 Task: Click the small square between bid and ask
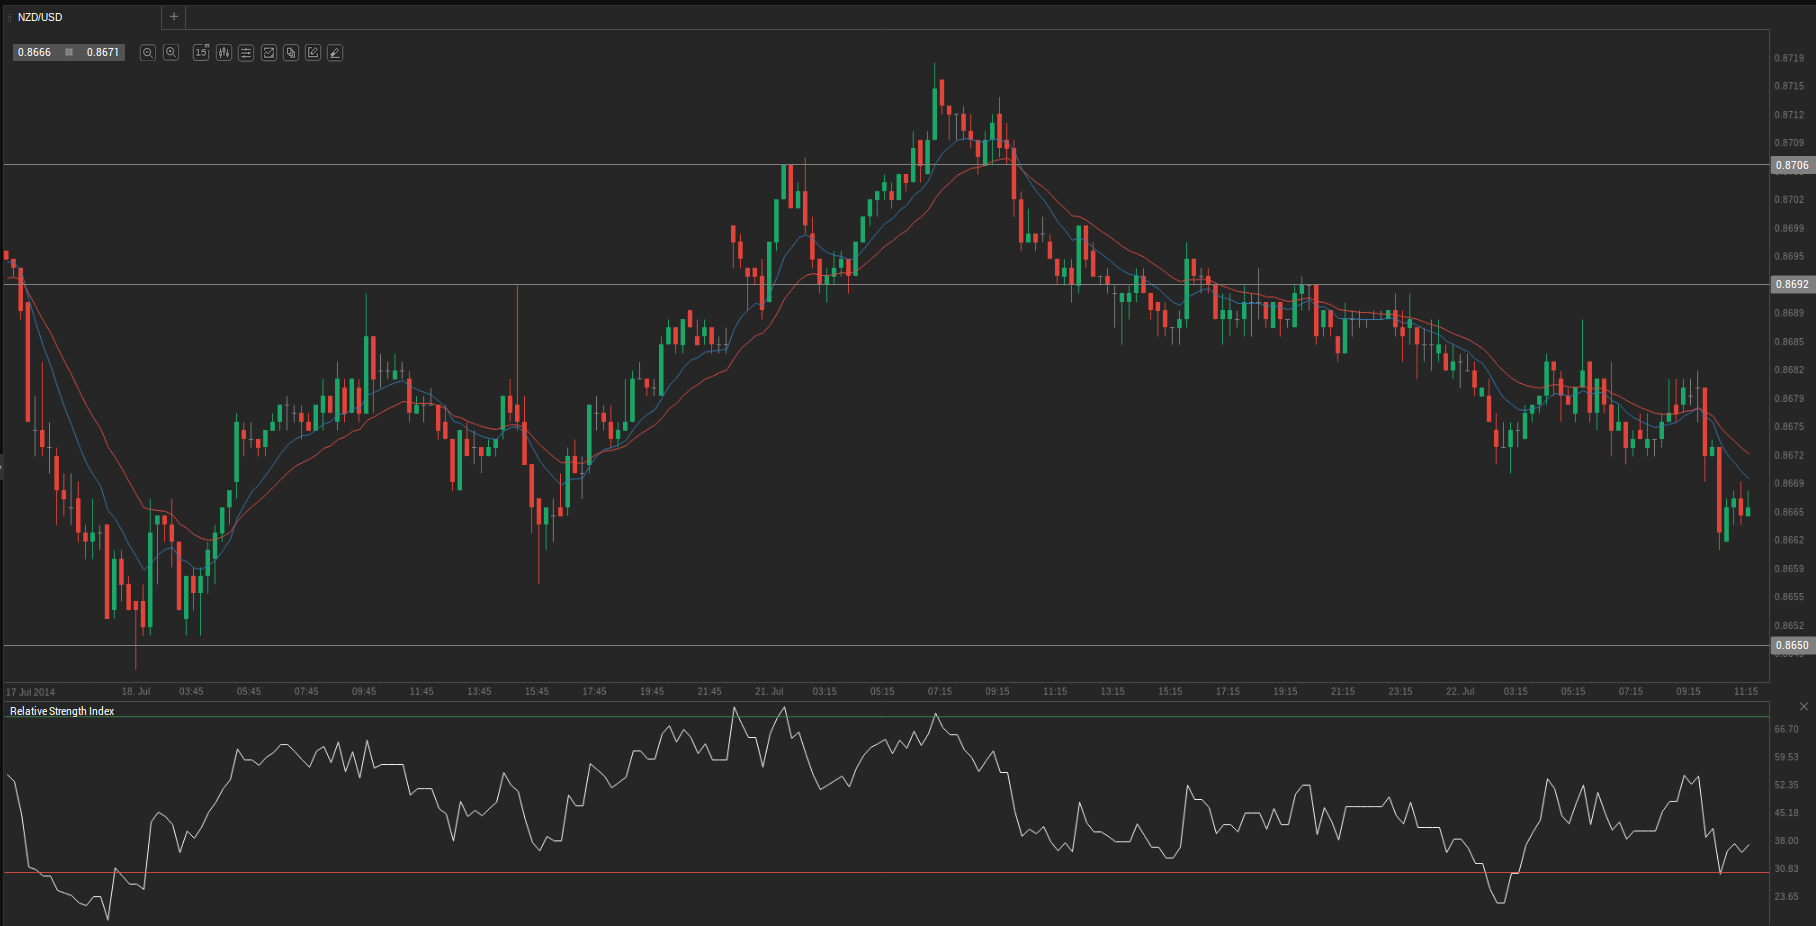[x=69, y=52]
